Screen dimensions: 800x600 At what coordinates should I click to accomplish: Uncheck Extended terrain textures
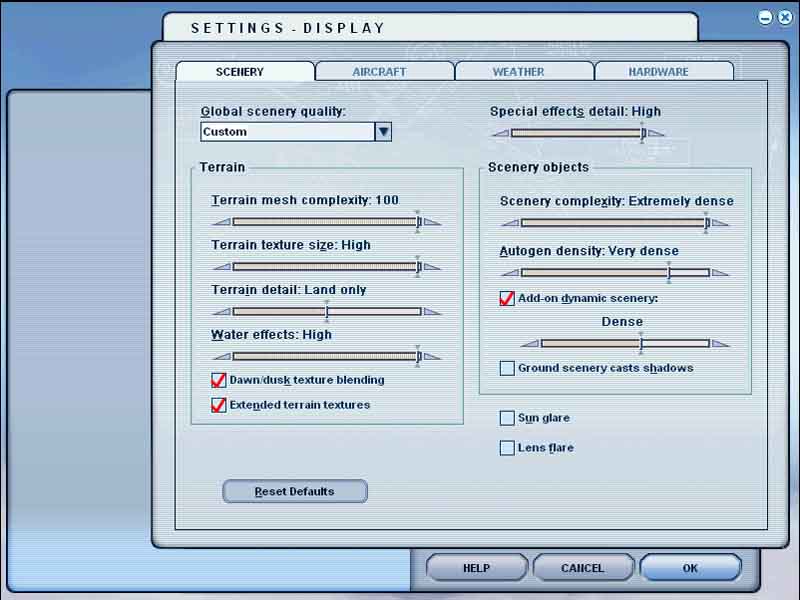[219, 405]
